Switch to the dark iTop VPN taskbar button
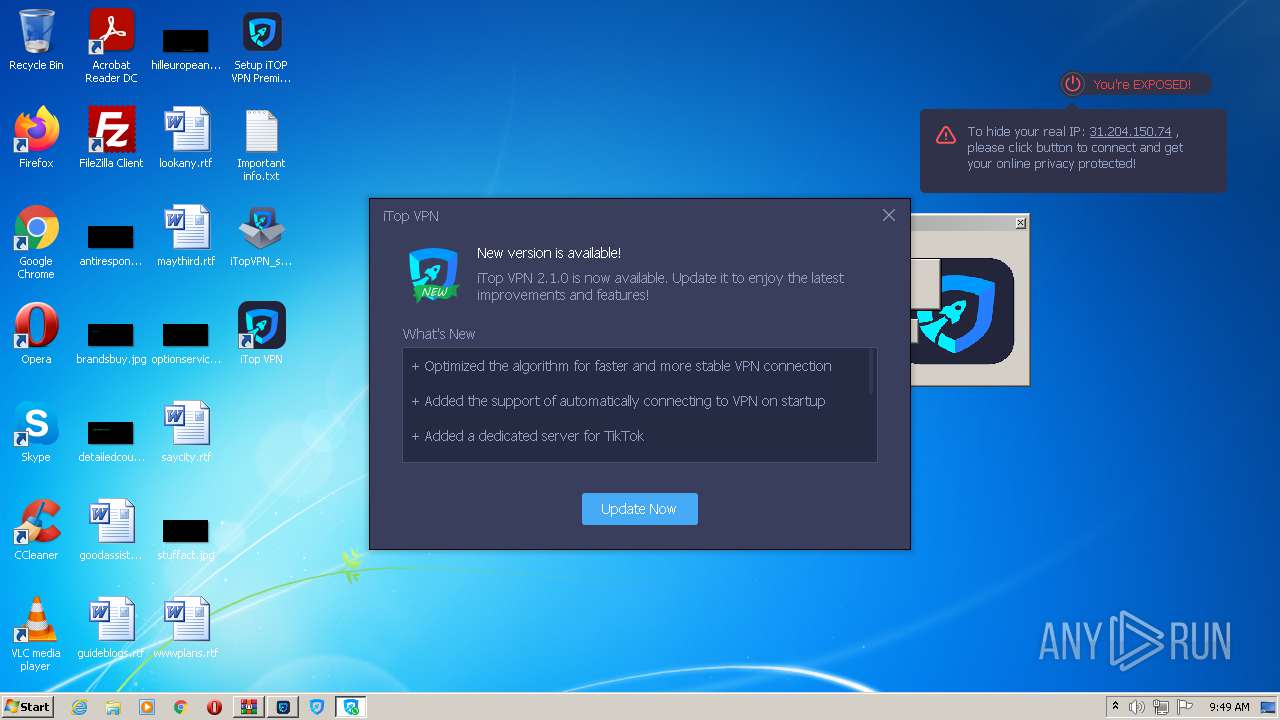This screenshot has width=1280, height=720. coord(283,707)
